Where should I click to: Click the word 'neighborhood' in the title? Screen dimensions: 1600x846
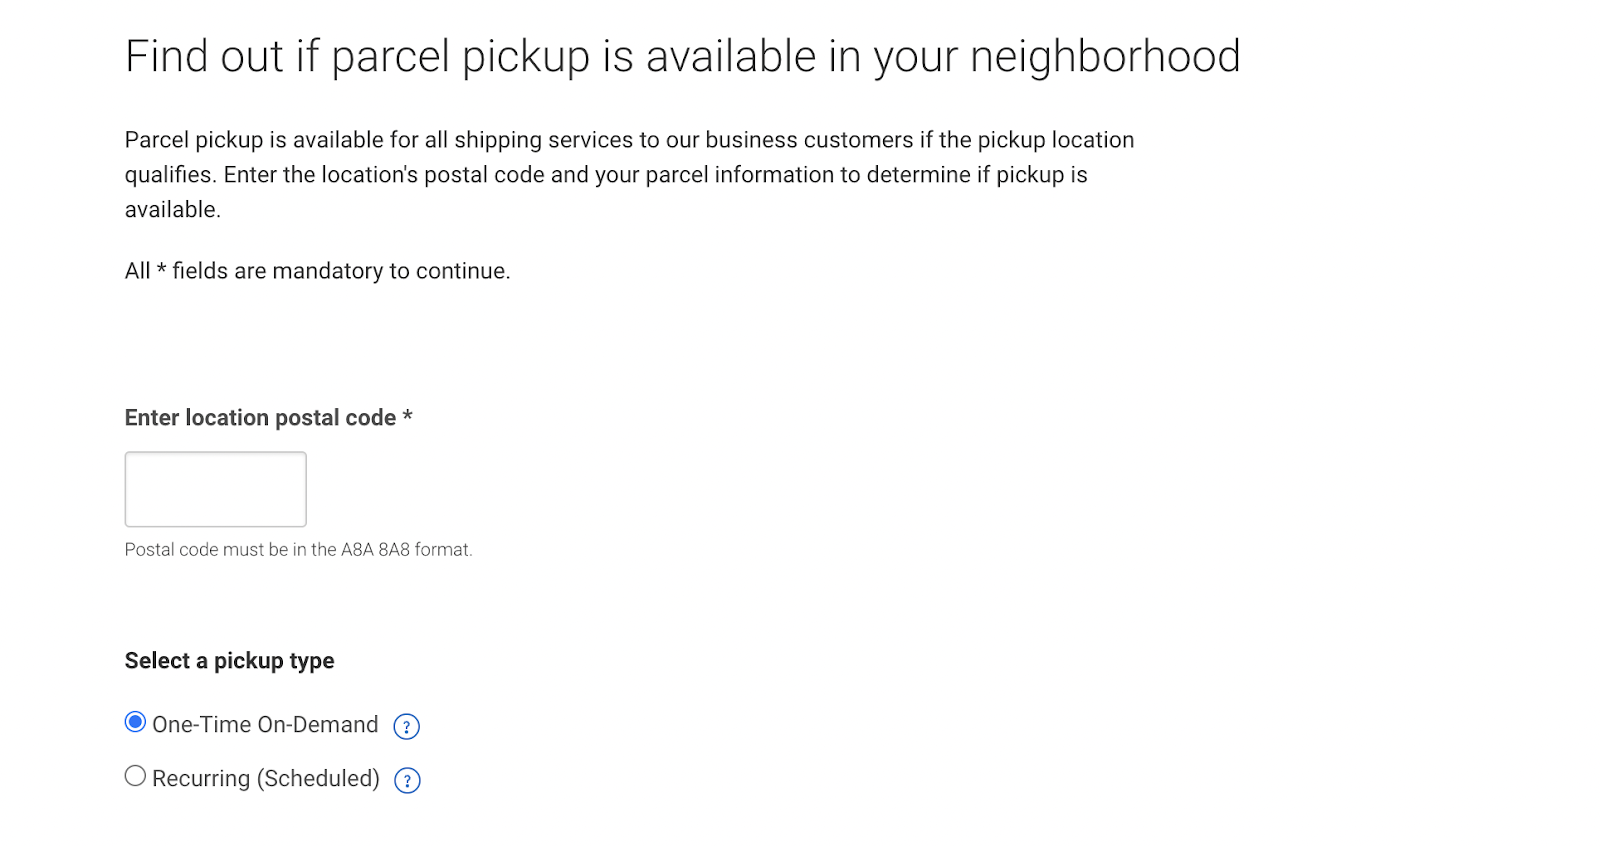coord(1105,57)
